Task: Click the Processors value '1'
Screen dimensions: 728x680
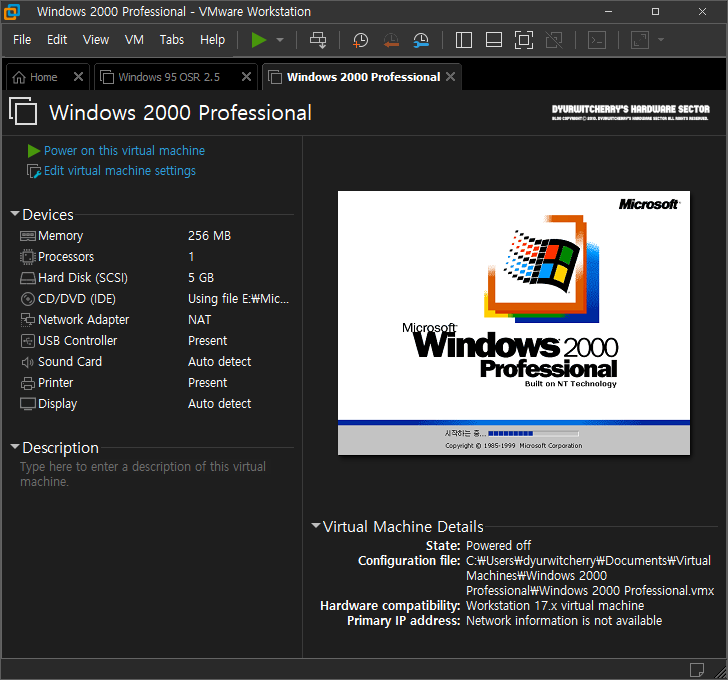Action: click(x=191, y=257)
